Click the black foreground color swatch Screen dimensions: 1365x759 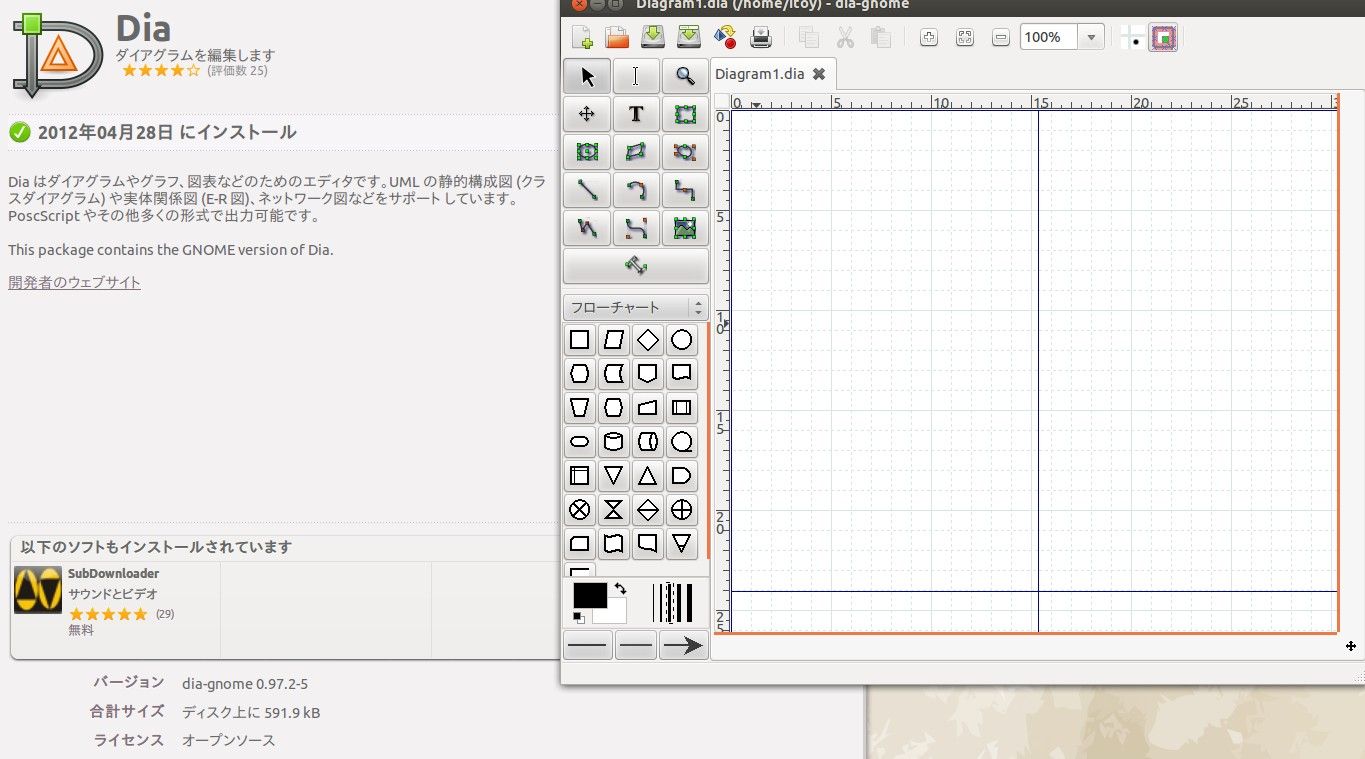click(x=588, y=595)
